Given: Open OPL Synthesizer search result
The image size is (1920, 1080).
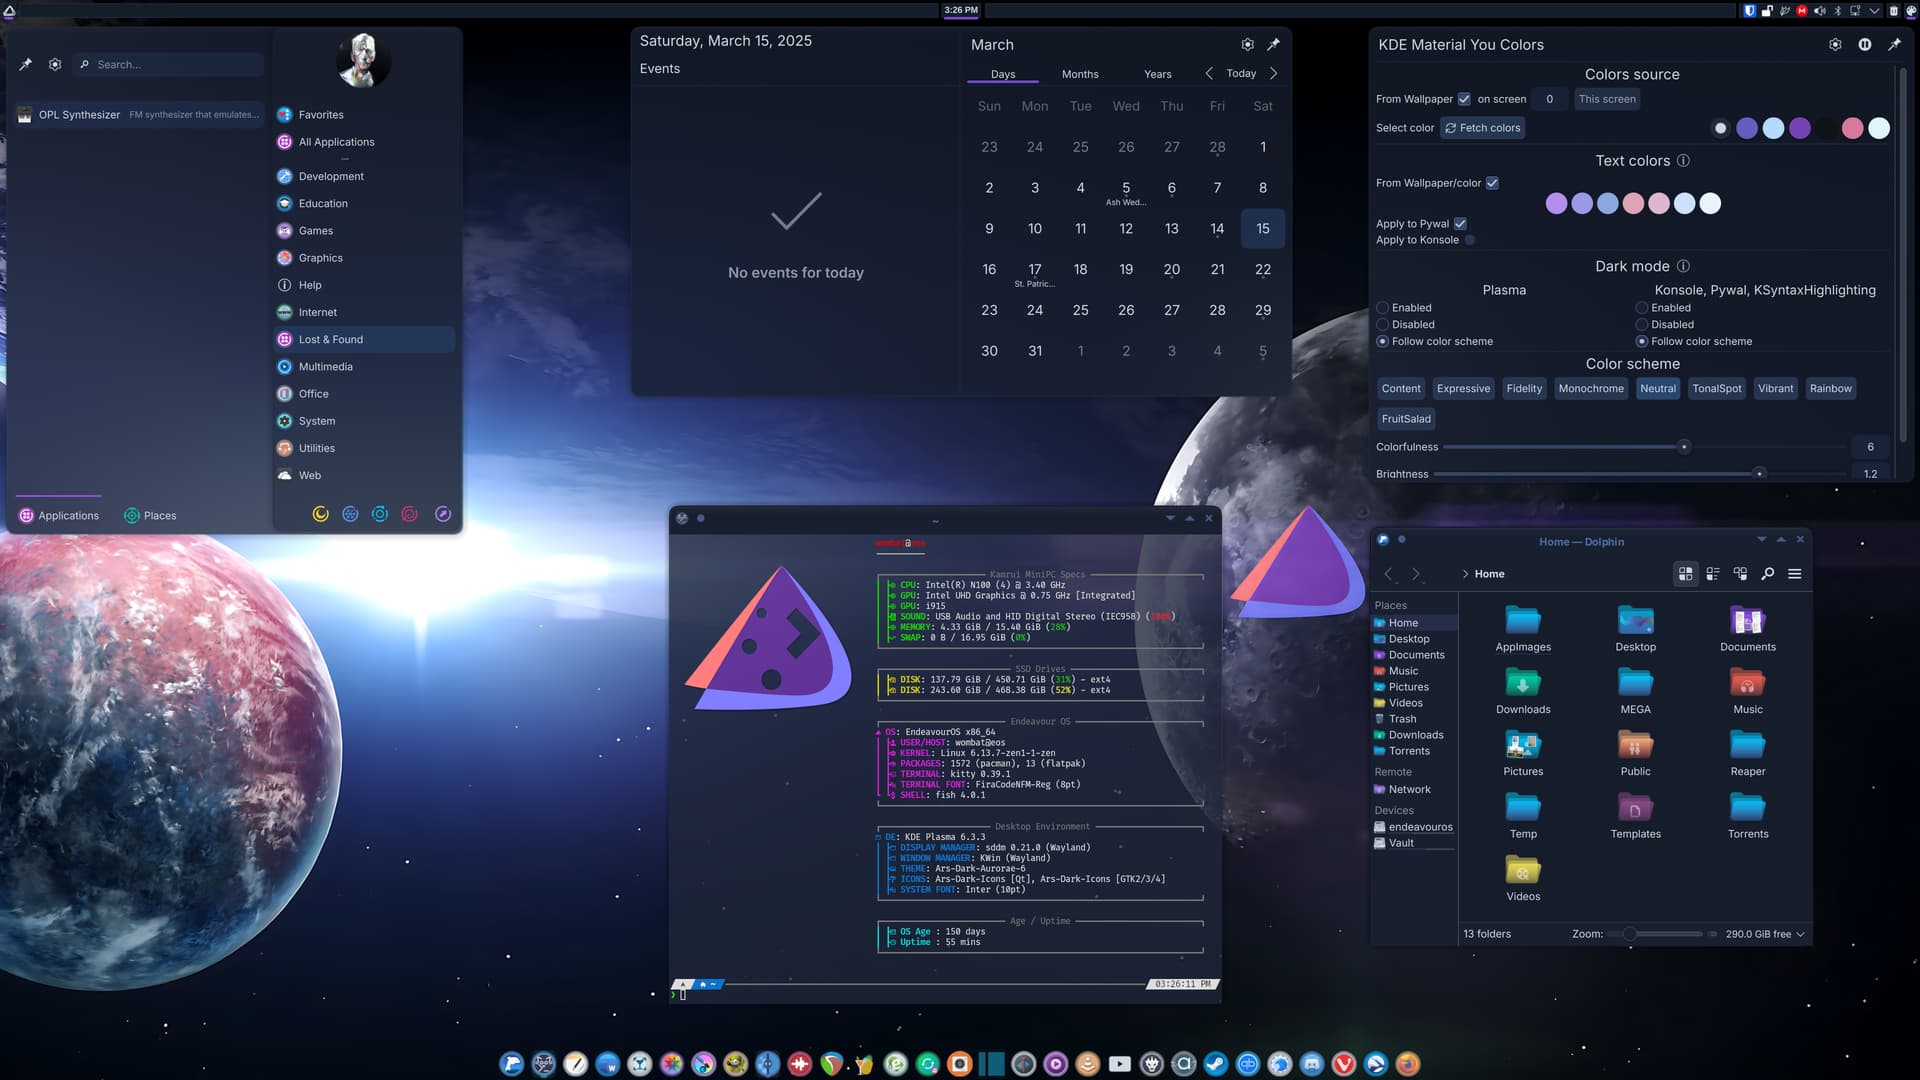Looking at the screenshot, I should [139, 115].
